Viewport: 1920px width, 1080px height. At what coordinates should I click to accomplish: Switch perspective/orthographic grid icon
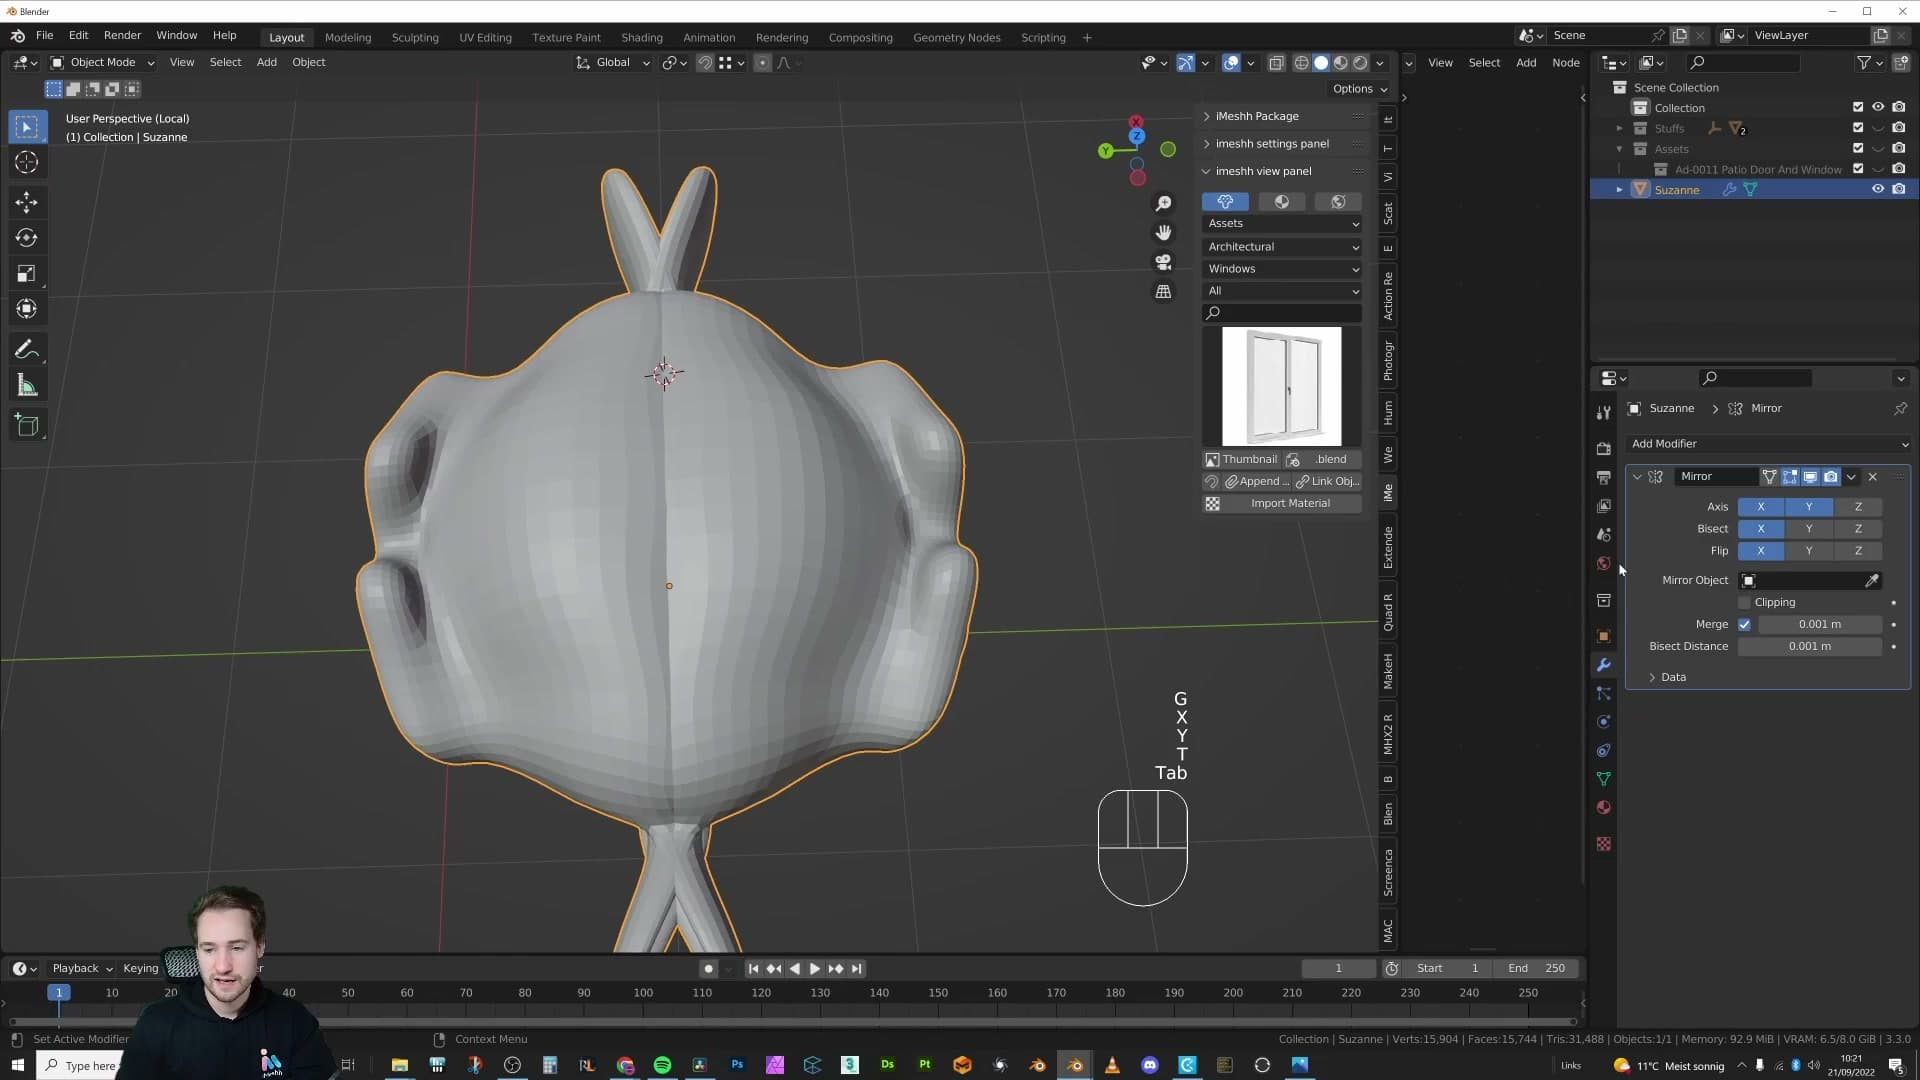pyautogui.click(x=1163, y=292)
